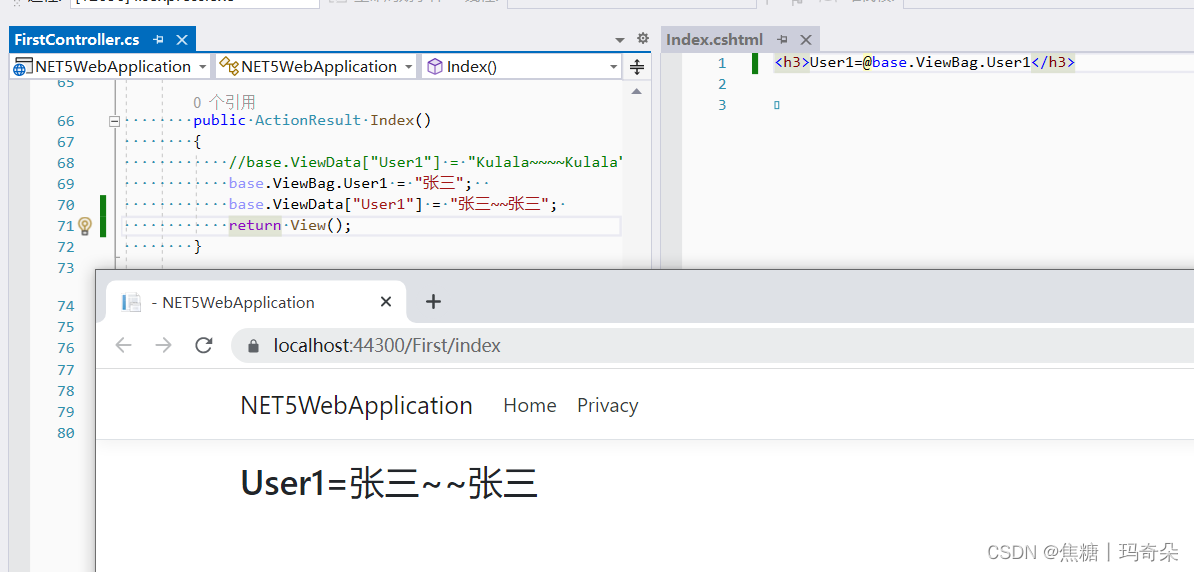Viewport: 1194px width, 572px height.
Task: Click line number 66 in the gutter
Action: tap(65, 121)
